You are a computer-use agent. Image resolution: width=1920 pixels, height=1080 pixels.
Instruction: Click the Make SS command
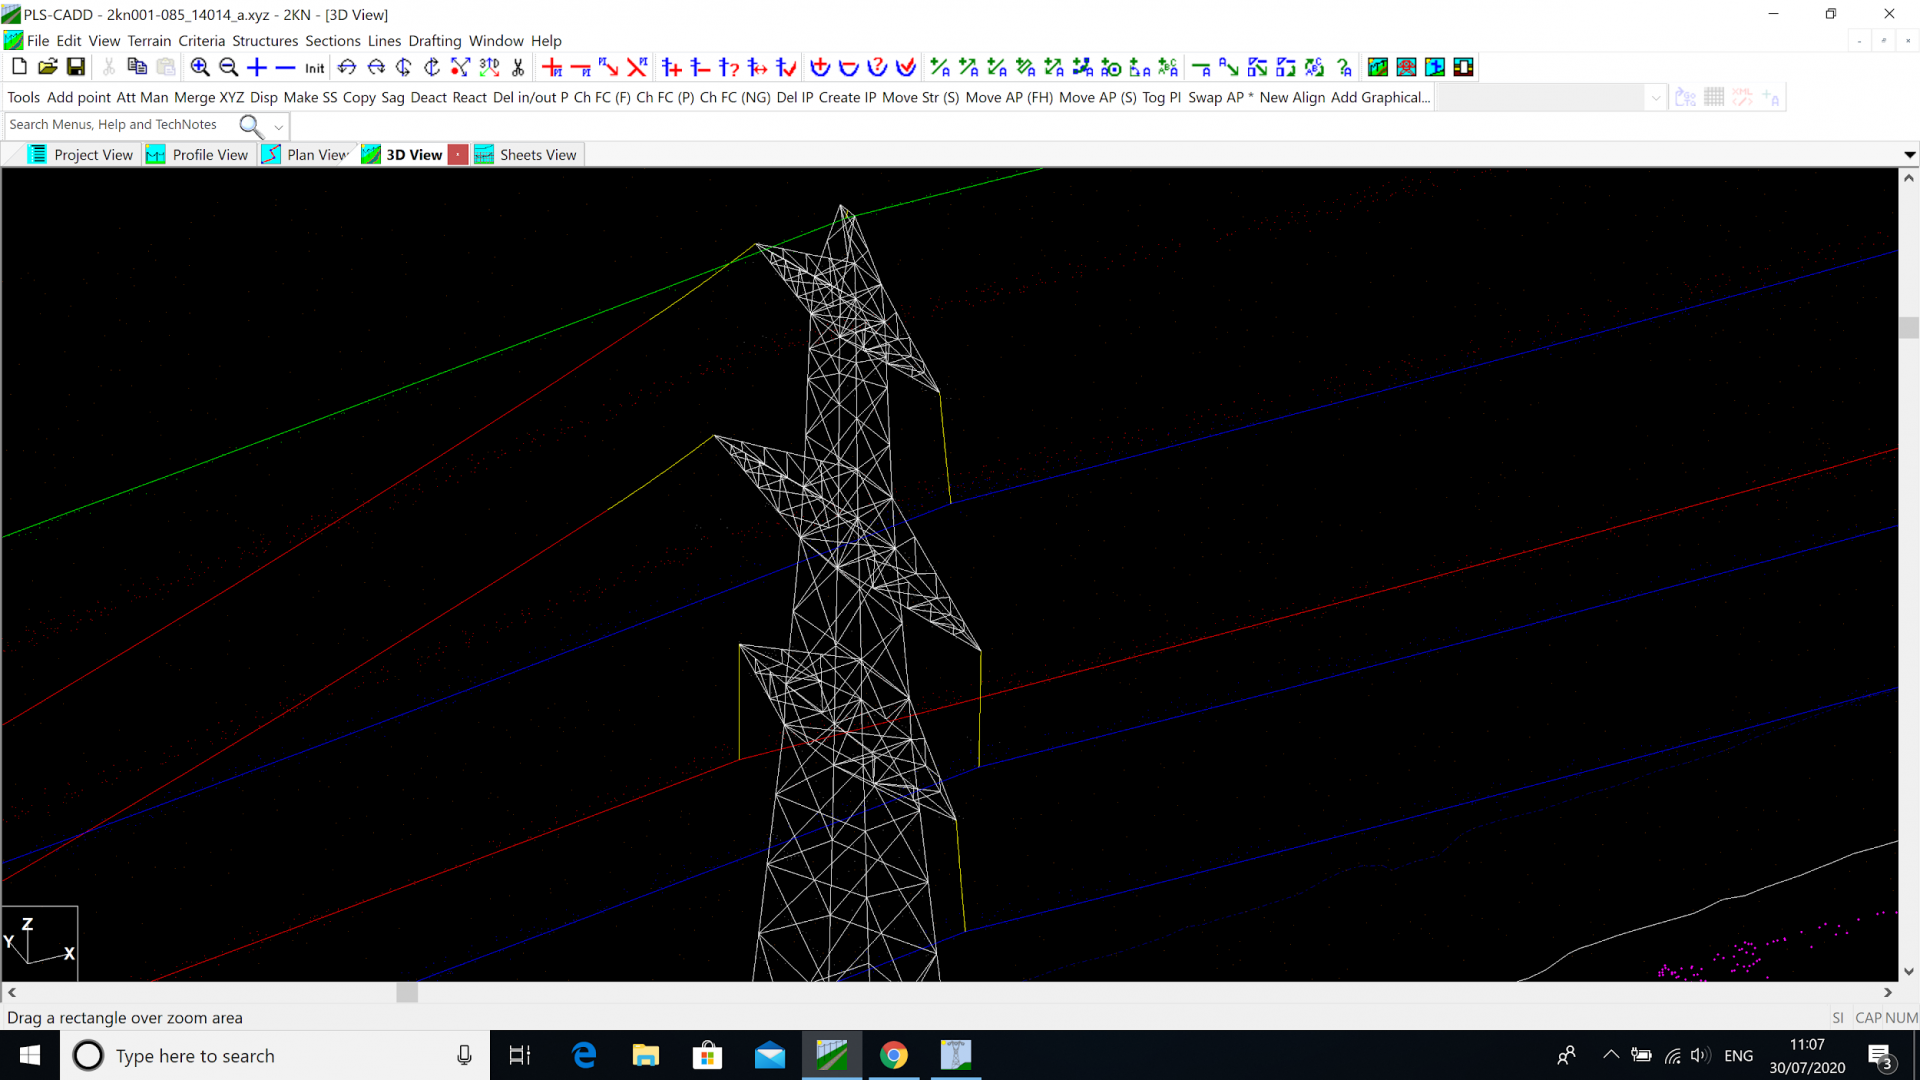tap(310, 98)
